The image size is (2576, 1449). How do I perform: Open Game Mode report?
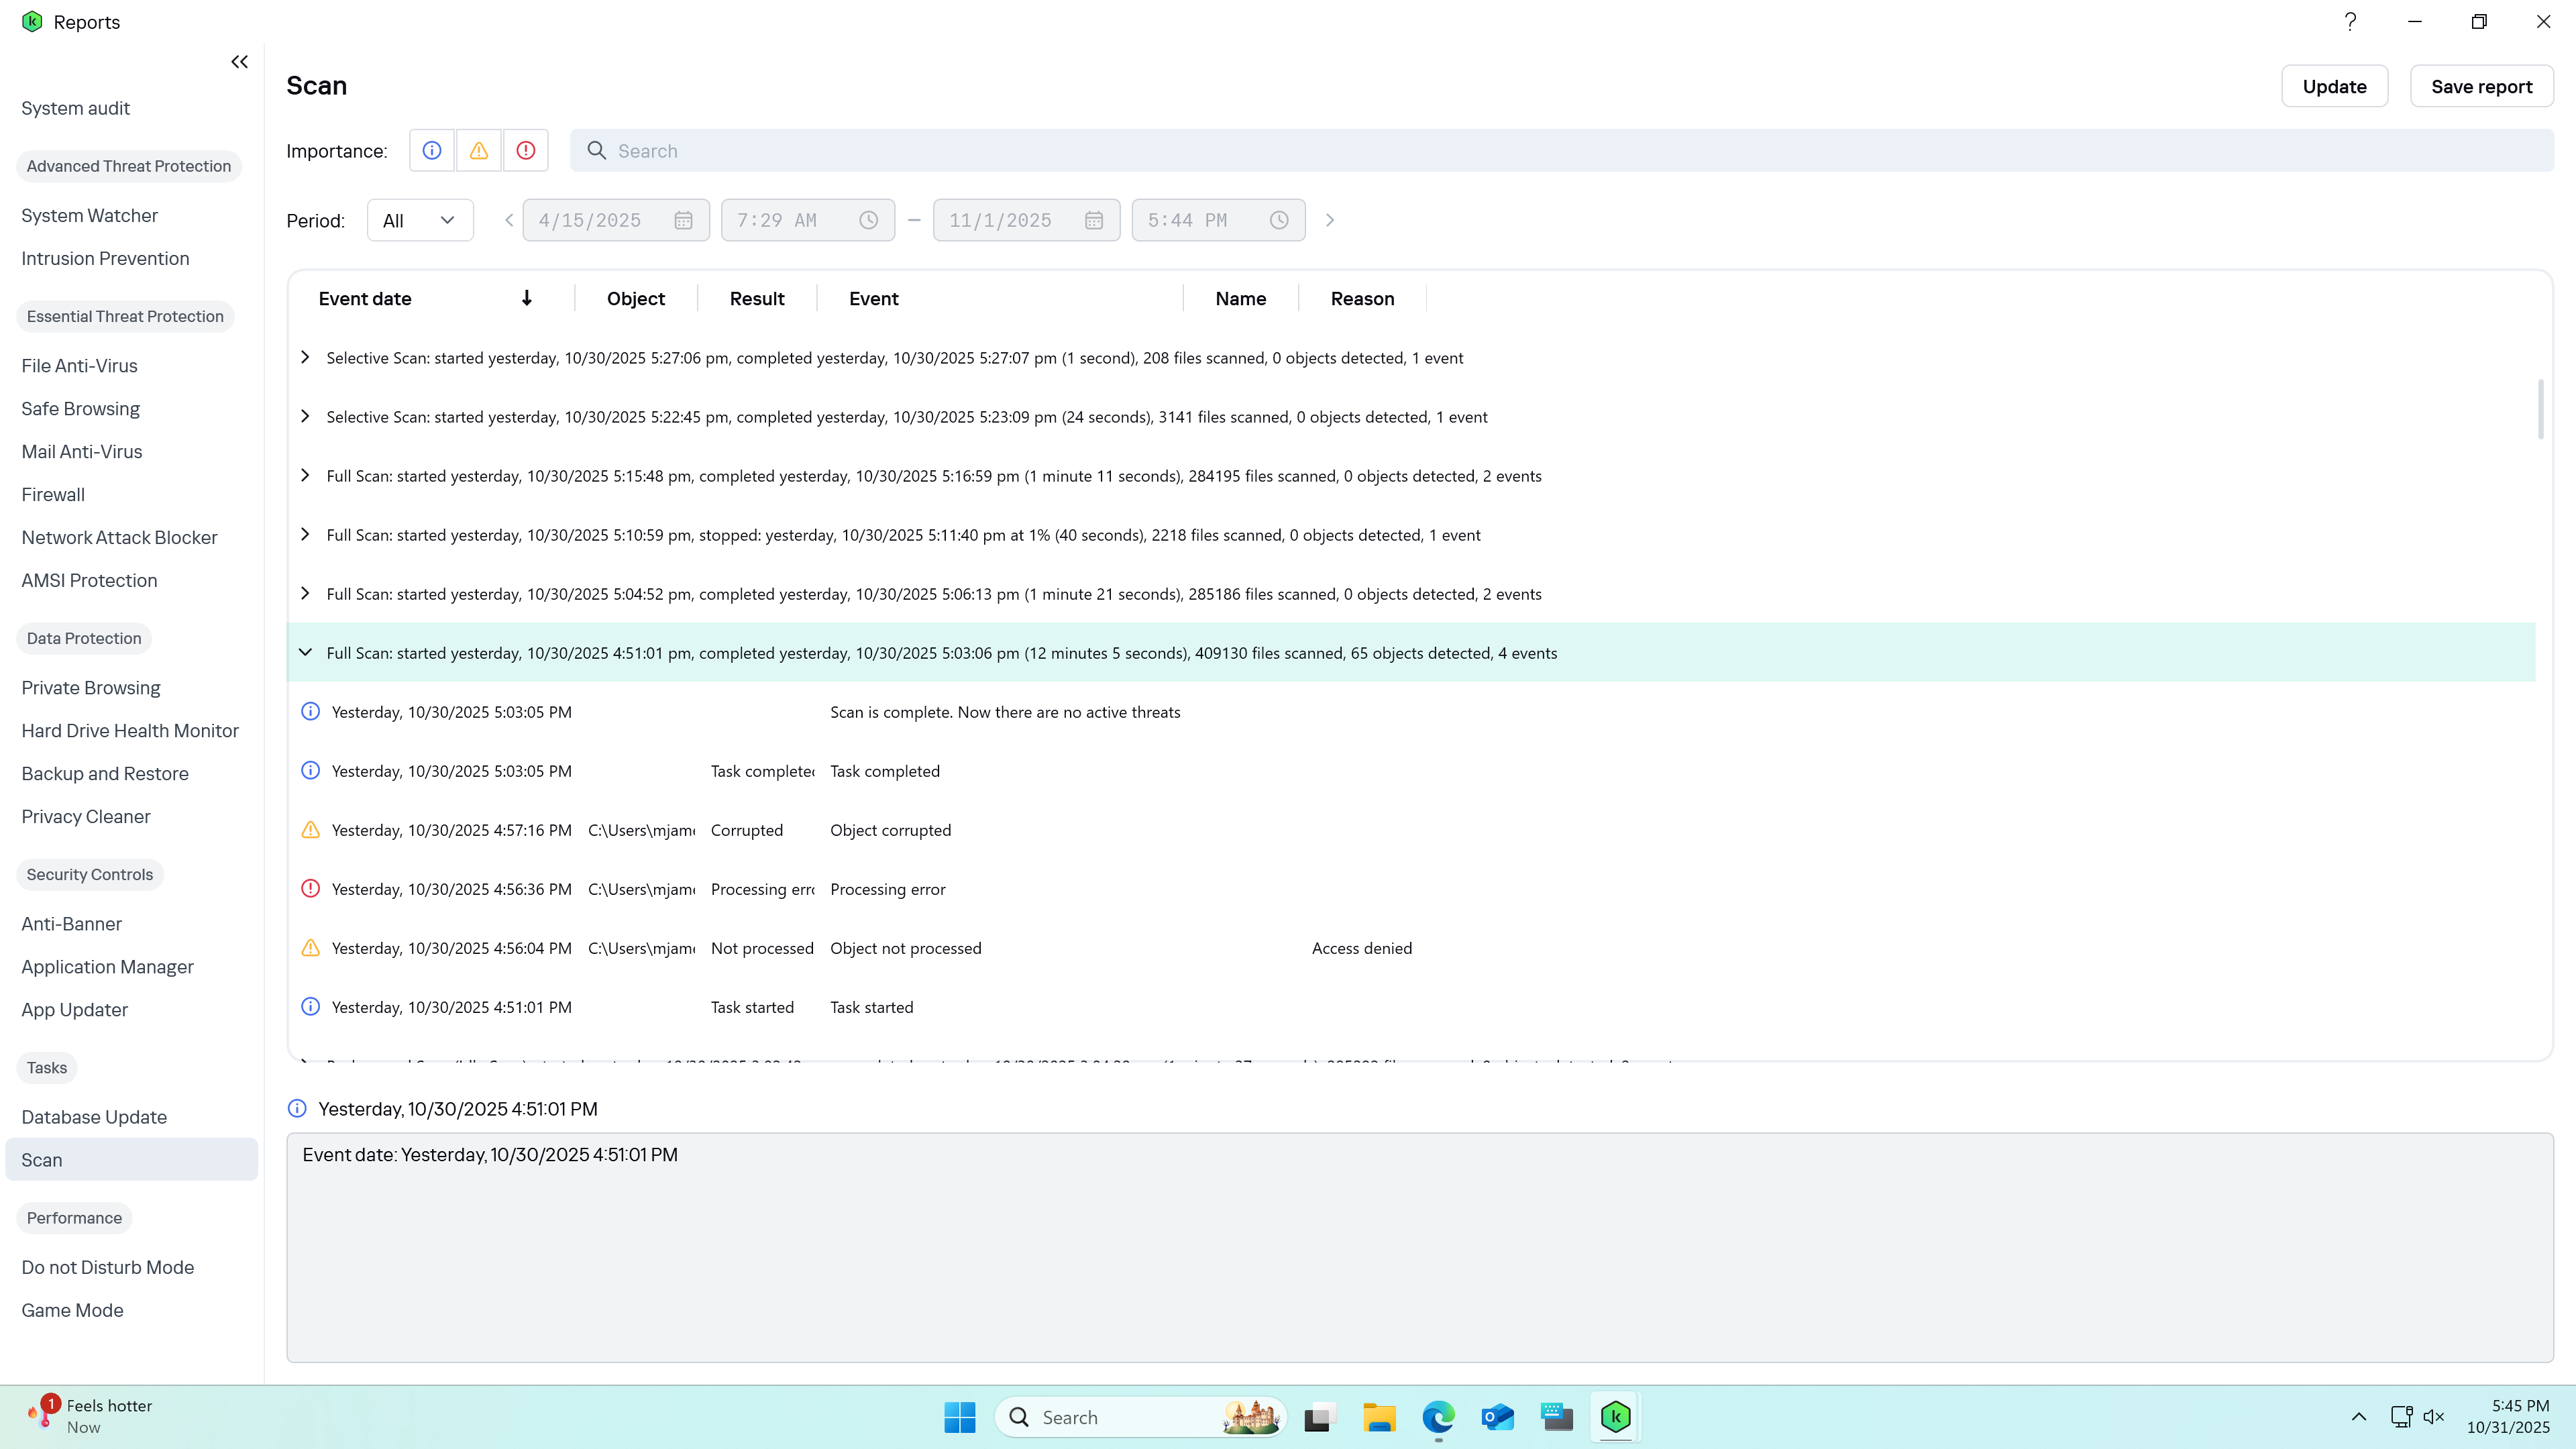pyautogui.click(x=72, y=1310)
